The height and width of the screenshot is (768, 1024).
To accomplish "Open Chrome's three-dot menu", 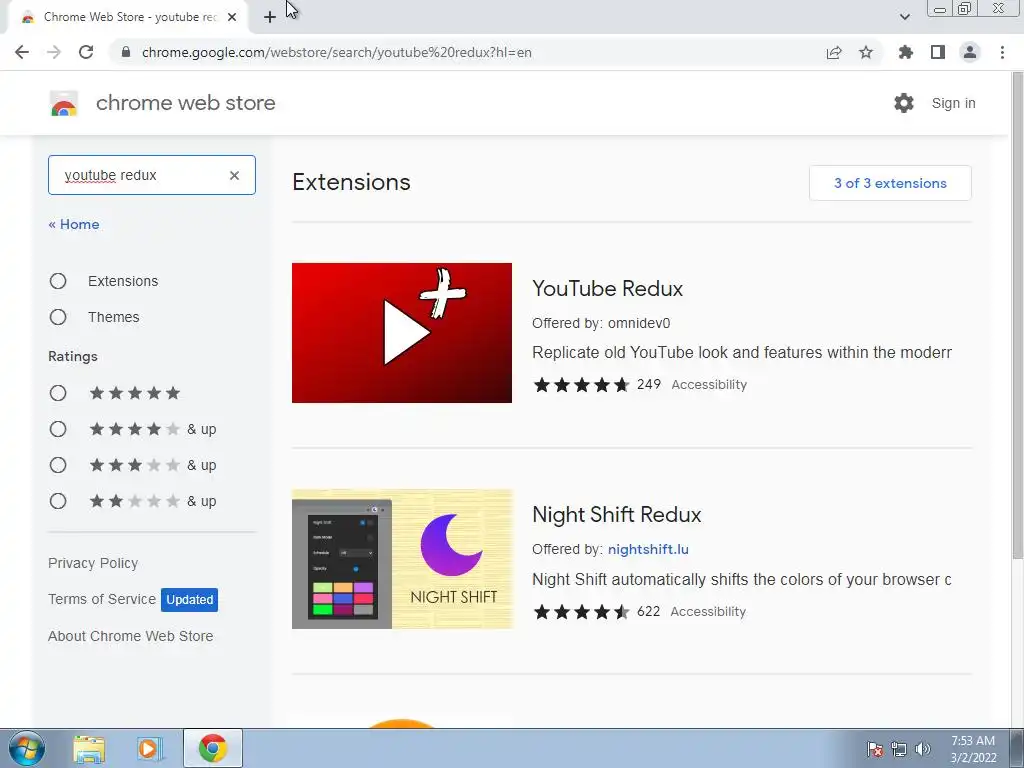I will [1002, 52].
